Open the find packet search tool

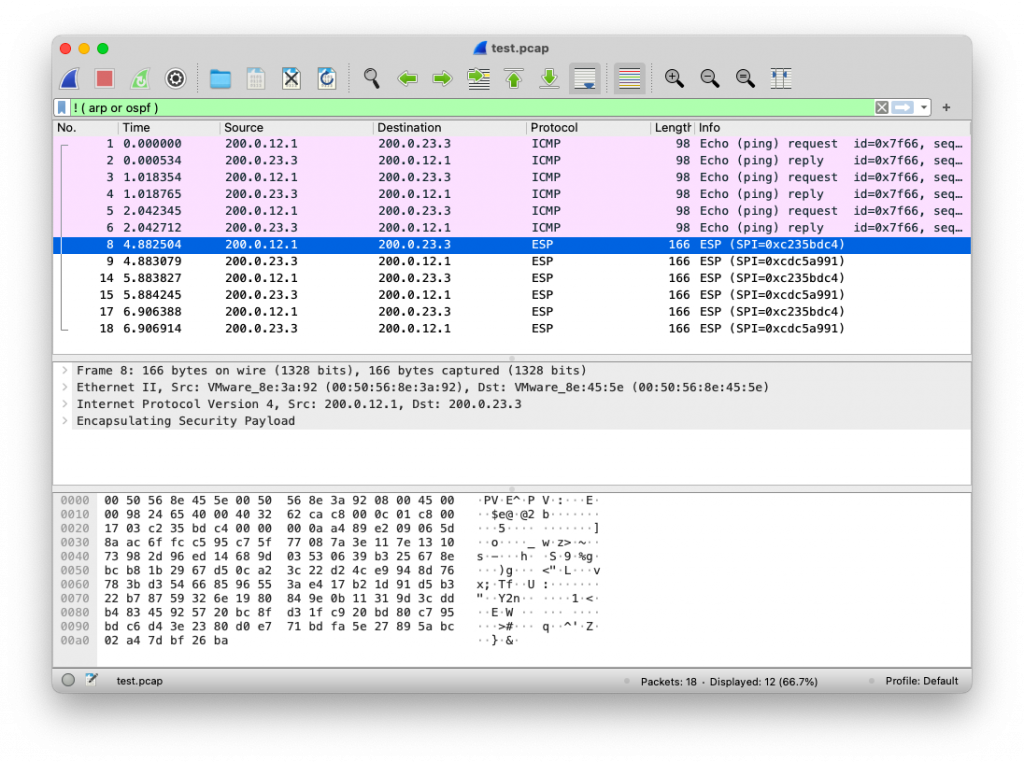[372, 78]
